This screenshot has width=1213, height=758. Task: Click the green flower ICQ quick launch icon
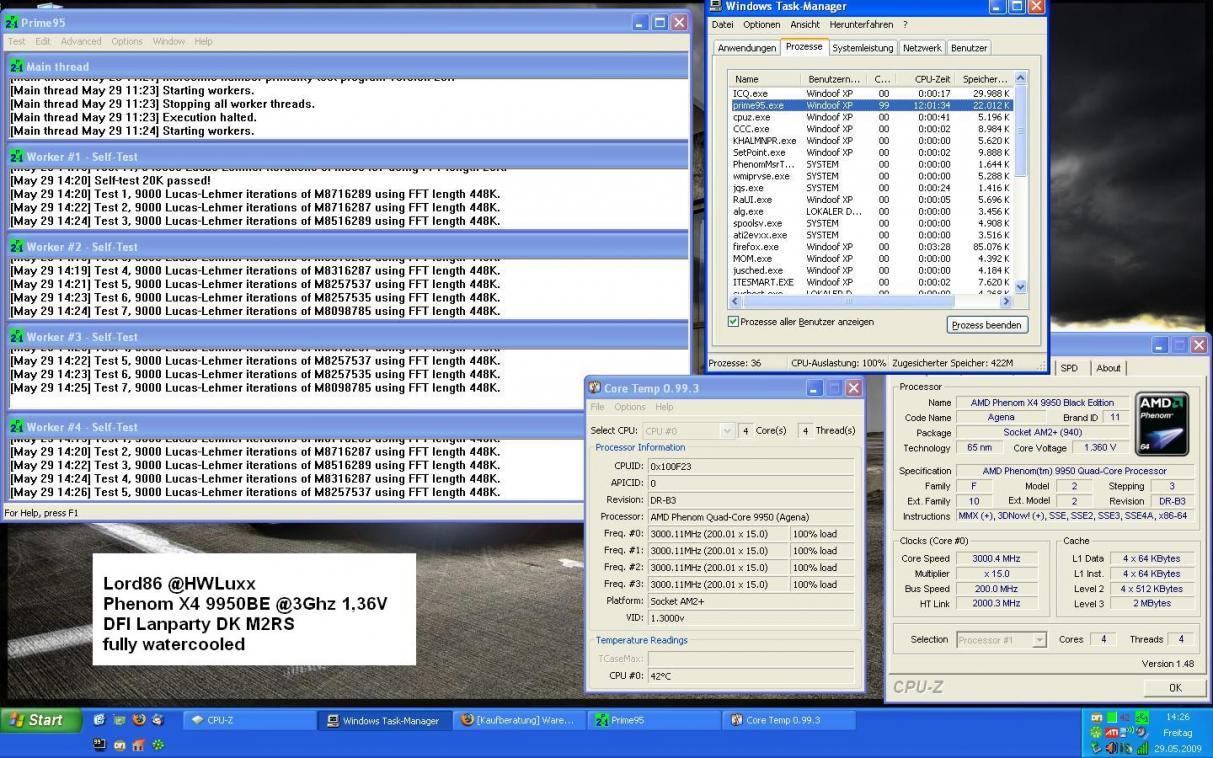tap(158, 745)
